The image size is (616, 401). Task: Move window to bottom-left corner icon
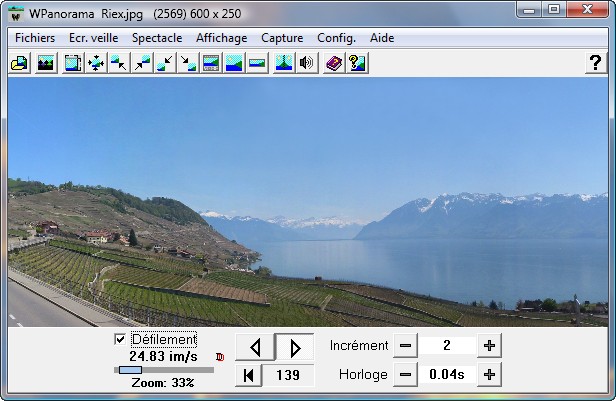pos(165,63)
